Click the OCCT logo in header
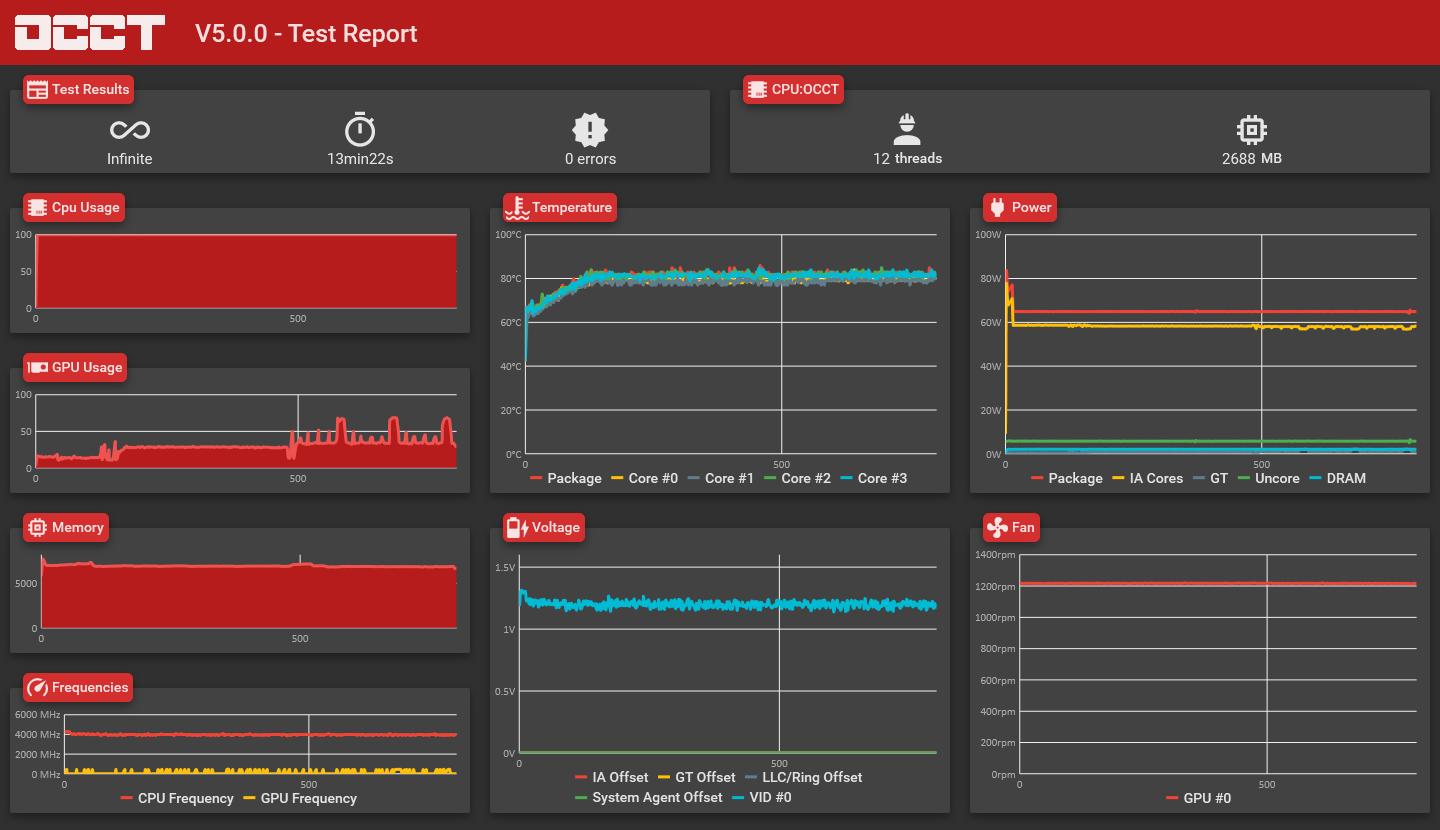The width and height of the screenshot is (1440, 830). [89, 33]
